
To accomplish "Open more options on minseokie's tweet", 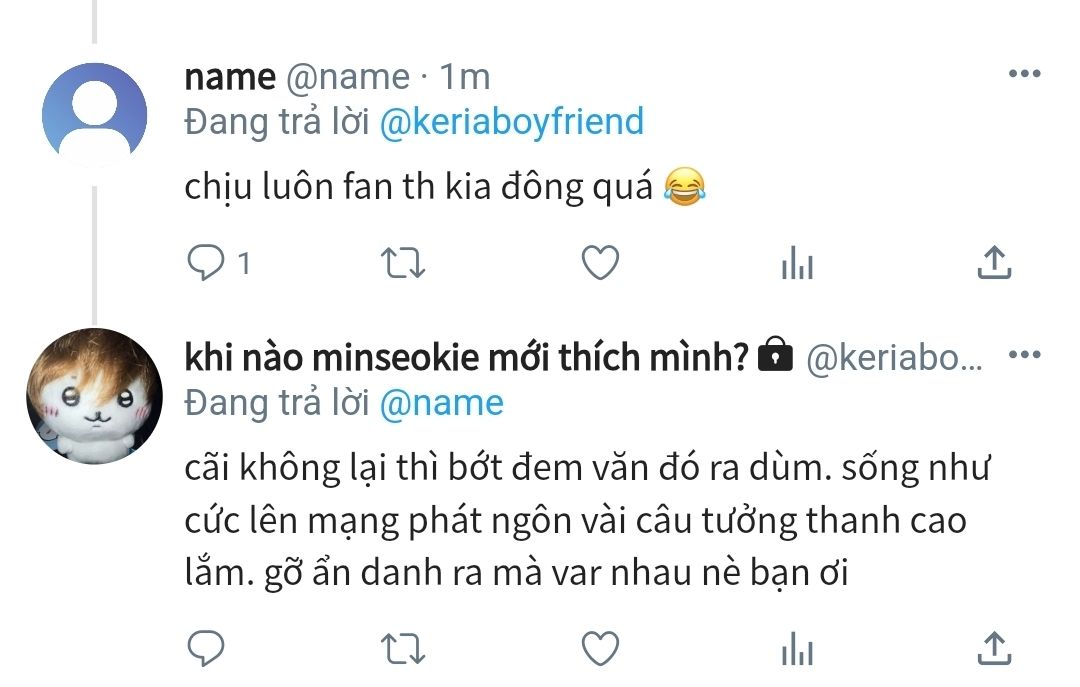I will [x=1025, y=355].
